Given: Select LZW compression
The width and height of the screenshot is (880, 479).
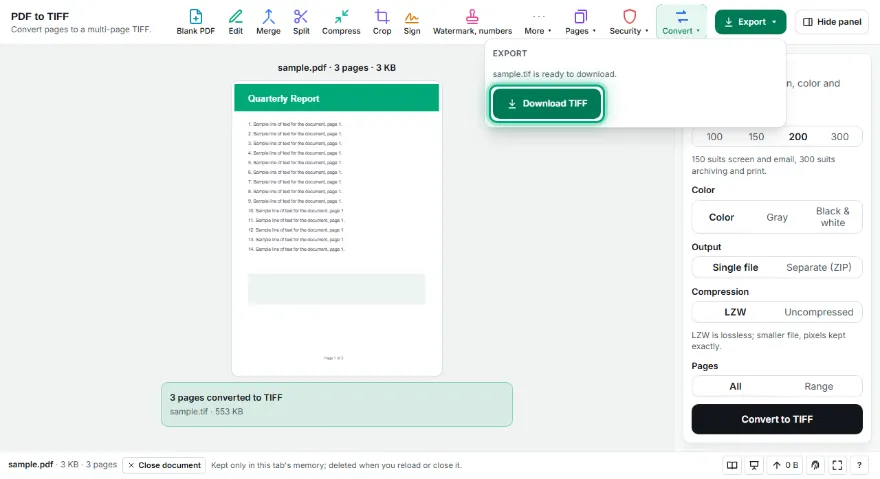Looking at the screenshot, I should [735, 312].
